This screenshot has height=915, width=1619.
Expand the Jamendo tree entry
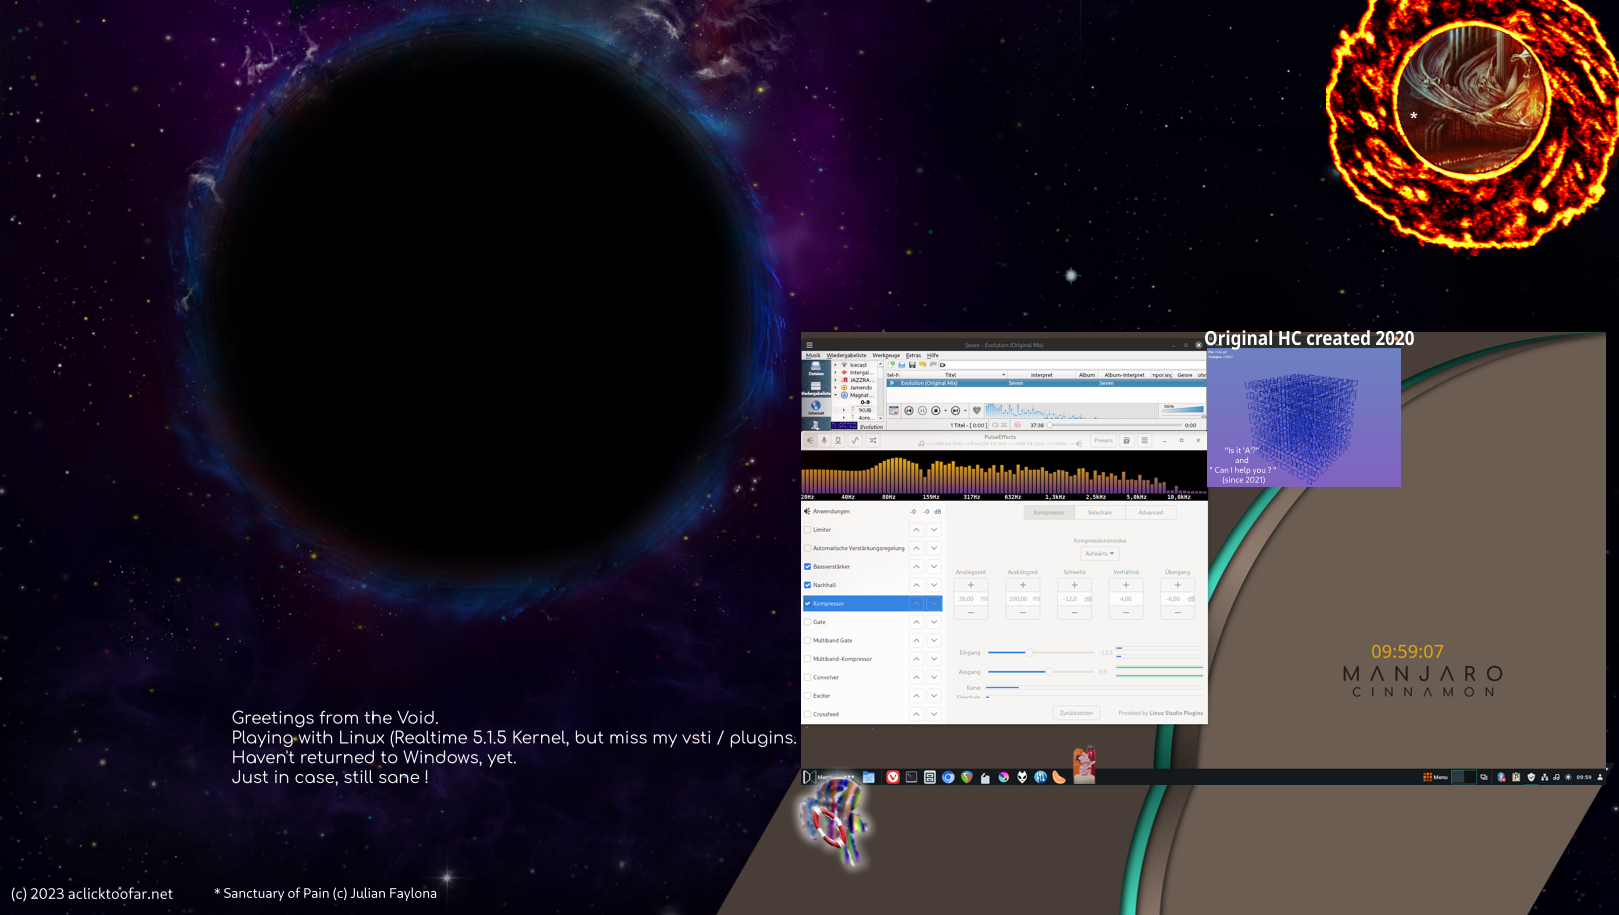835,387
